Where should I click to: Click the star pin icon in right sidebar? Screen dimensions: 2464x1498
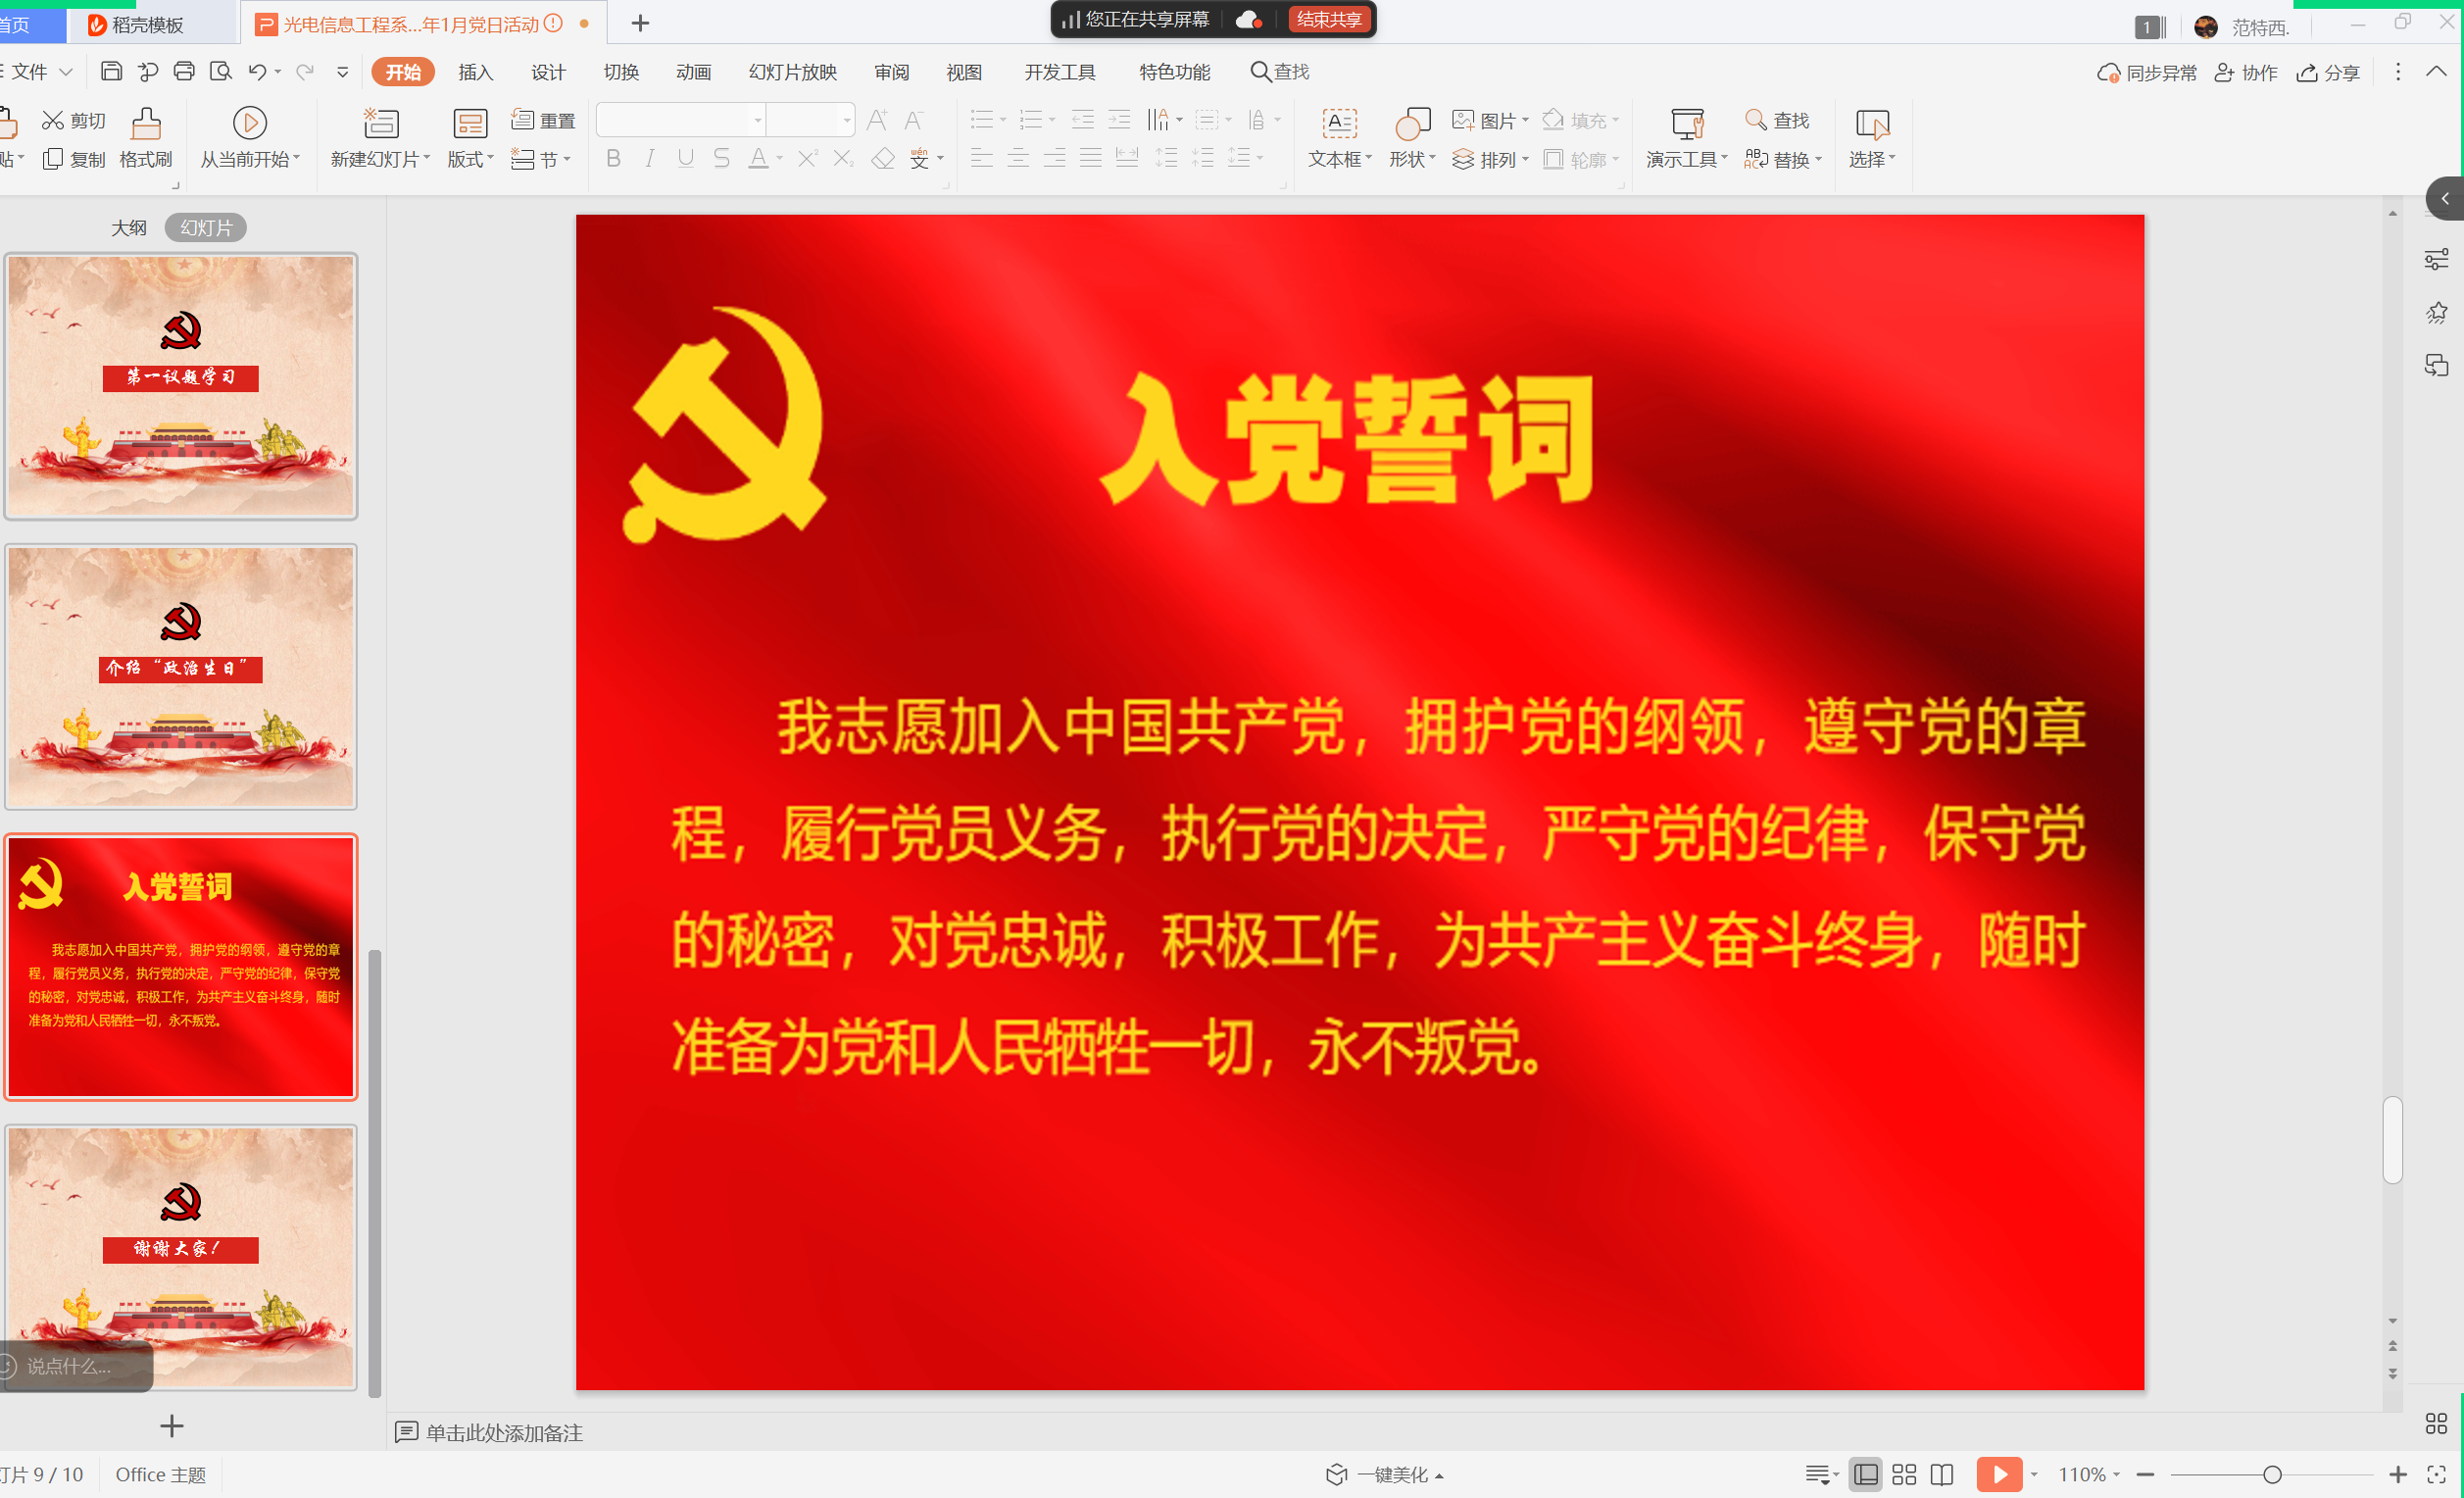pyautogui.click(x=2436, y=313)
